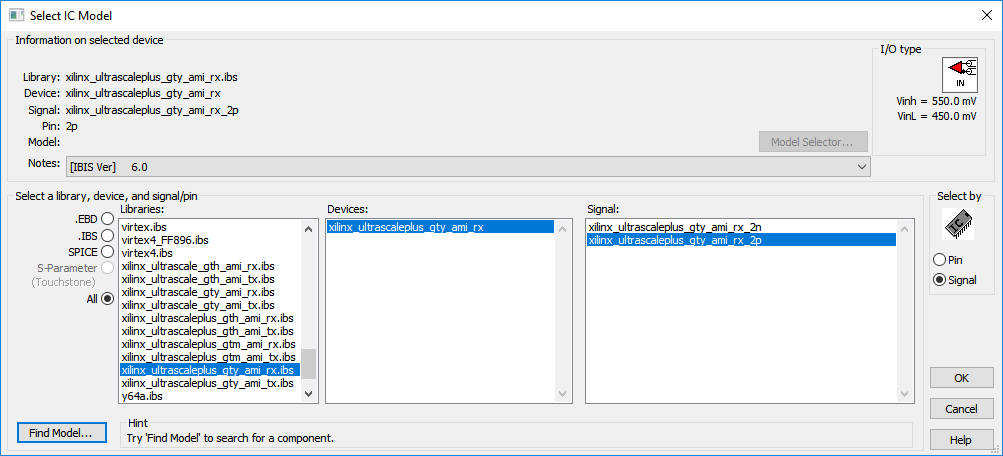Select the .EBD library filter radio button

click(x=107, y=219)
